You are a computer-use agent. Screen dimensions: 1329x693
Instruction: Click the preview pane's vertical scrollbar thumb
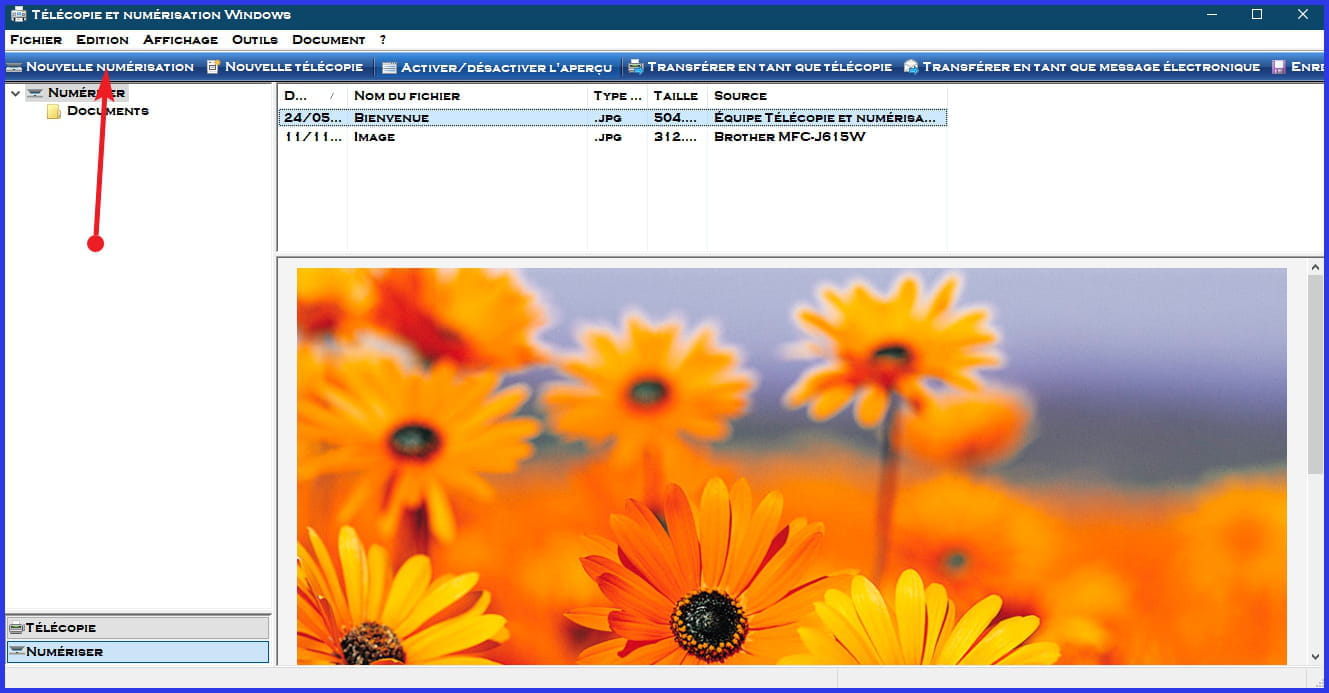[x=1315, y=375]
